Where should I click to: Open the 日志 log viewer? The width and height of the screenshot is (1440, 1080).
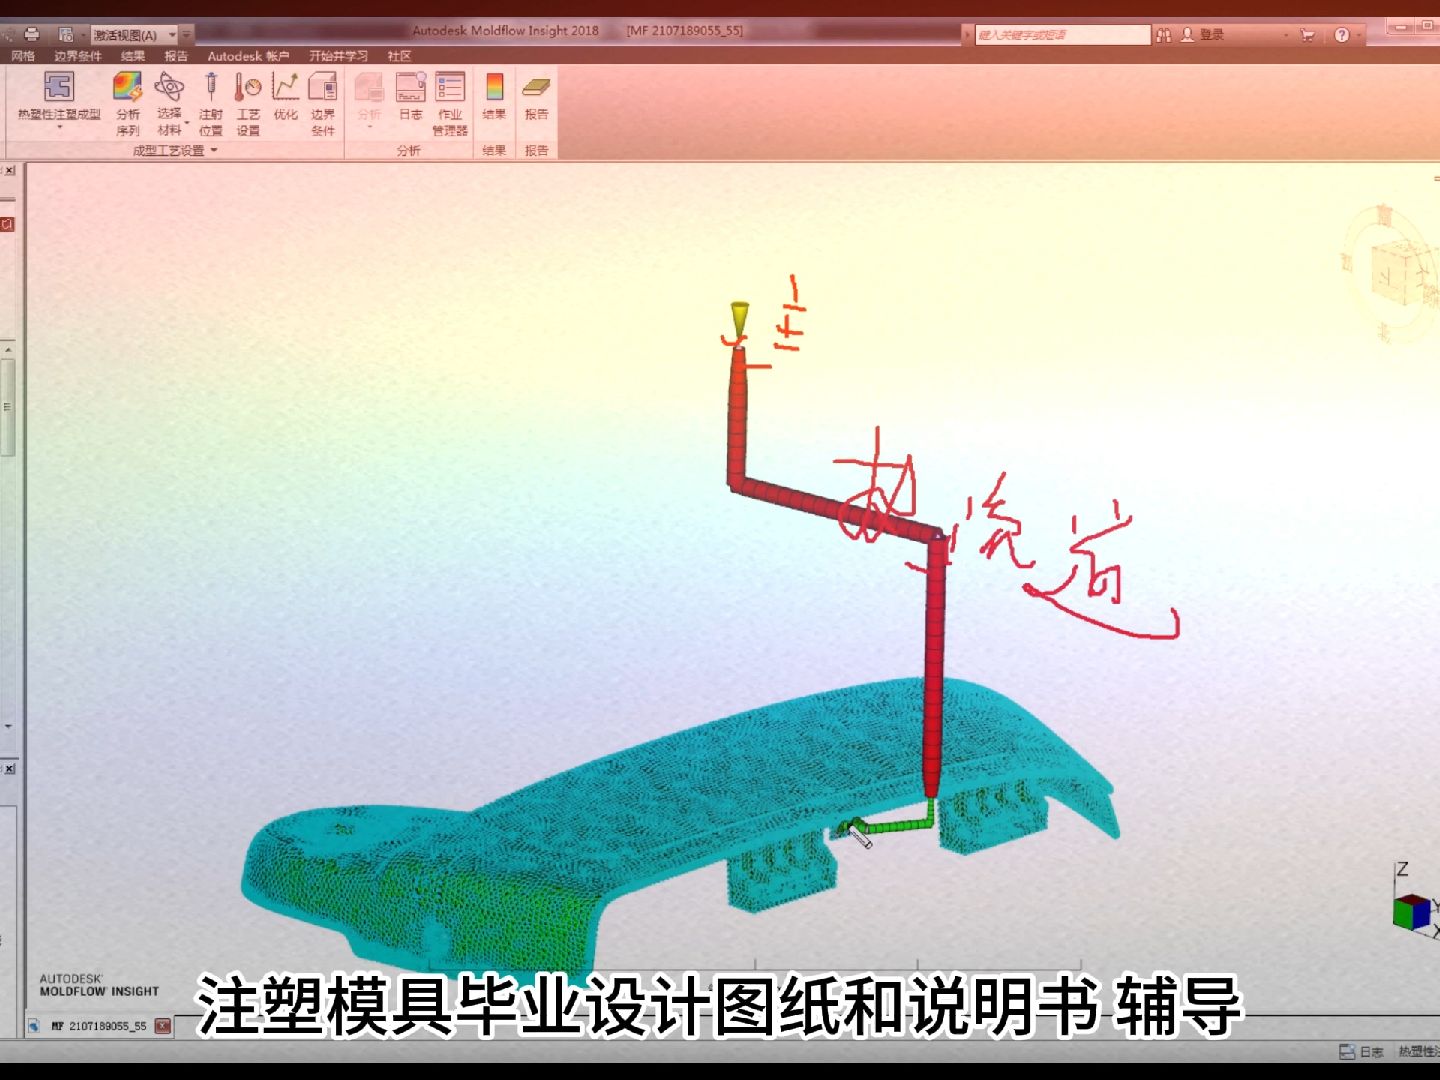tap(411, 97)
